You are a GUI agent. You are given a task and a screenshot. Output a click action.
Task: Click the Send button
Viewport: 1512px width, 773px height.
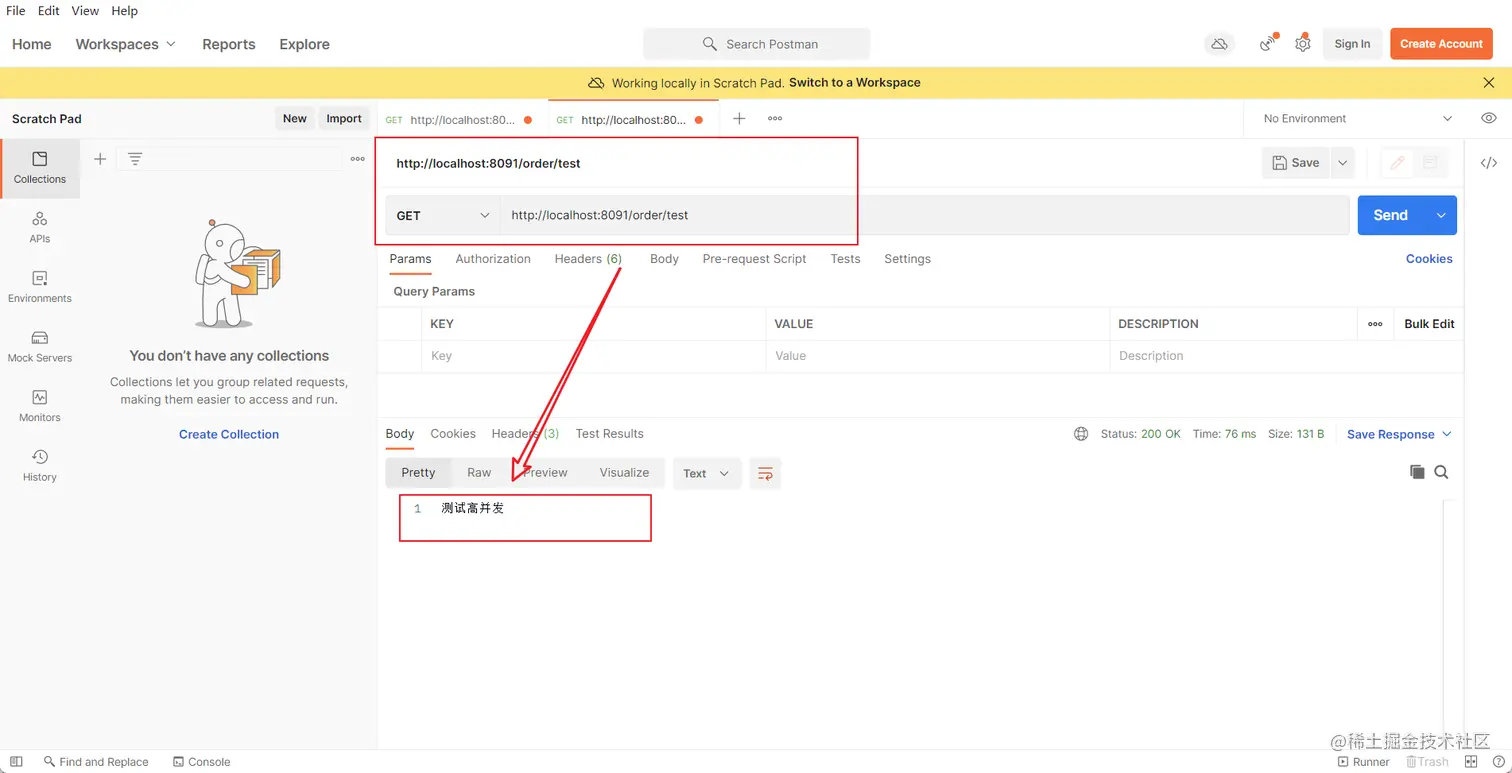pos(1391,215)
